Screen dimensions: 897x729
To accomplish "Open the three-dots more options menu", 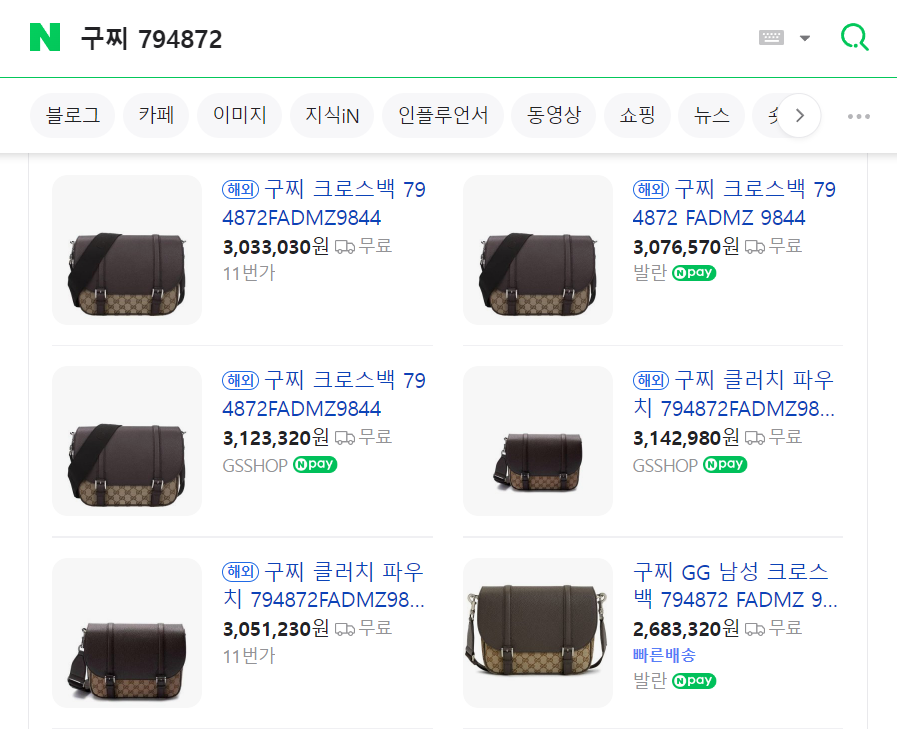I will point(858,116).
